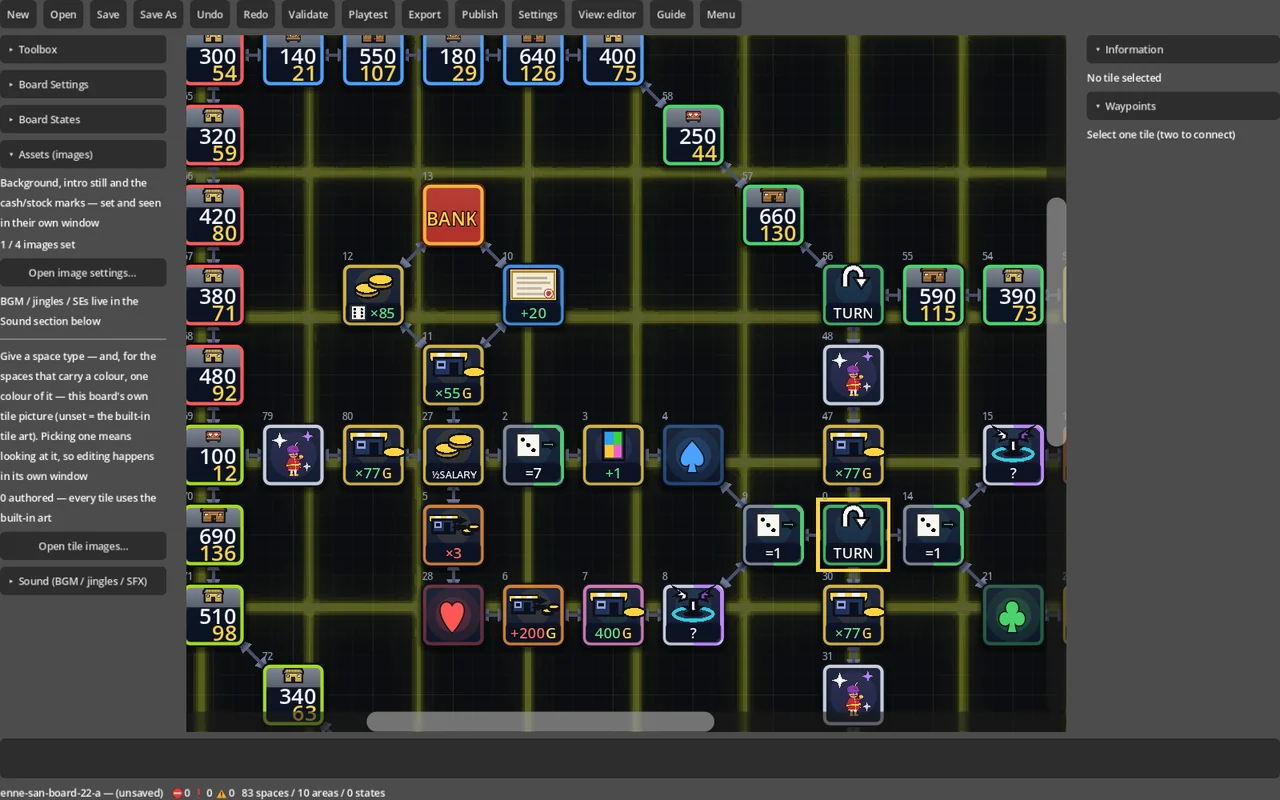
Task: Expand the Toolbox section
Action: [x=83, y=49]
